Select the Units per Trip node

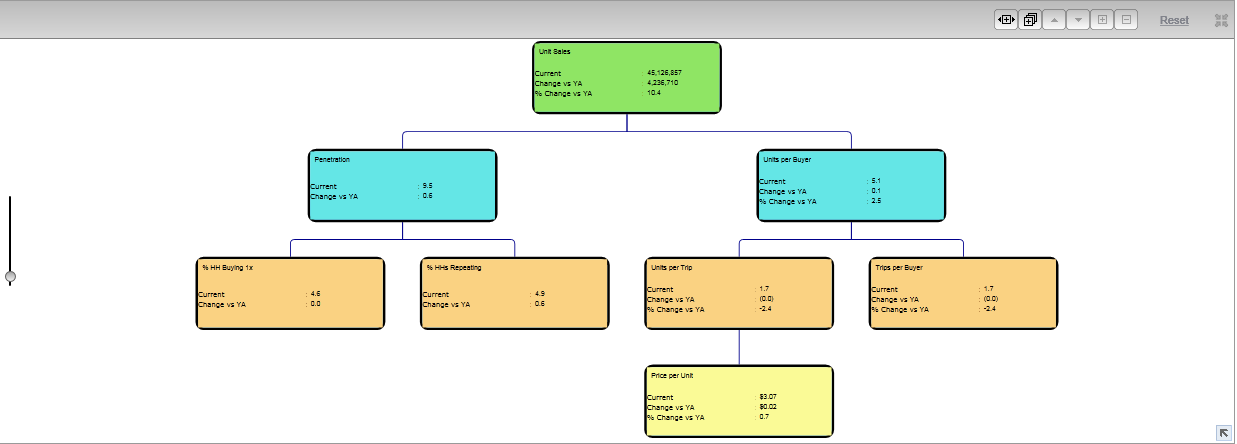(x=739, y=293)
